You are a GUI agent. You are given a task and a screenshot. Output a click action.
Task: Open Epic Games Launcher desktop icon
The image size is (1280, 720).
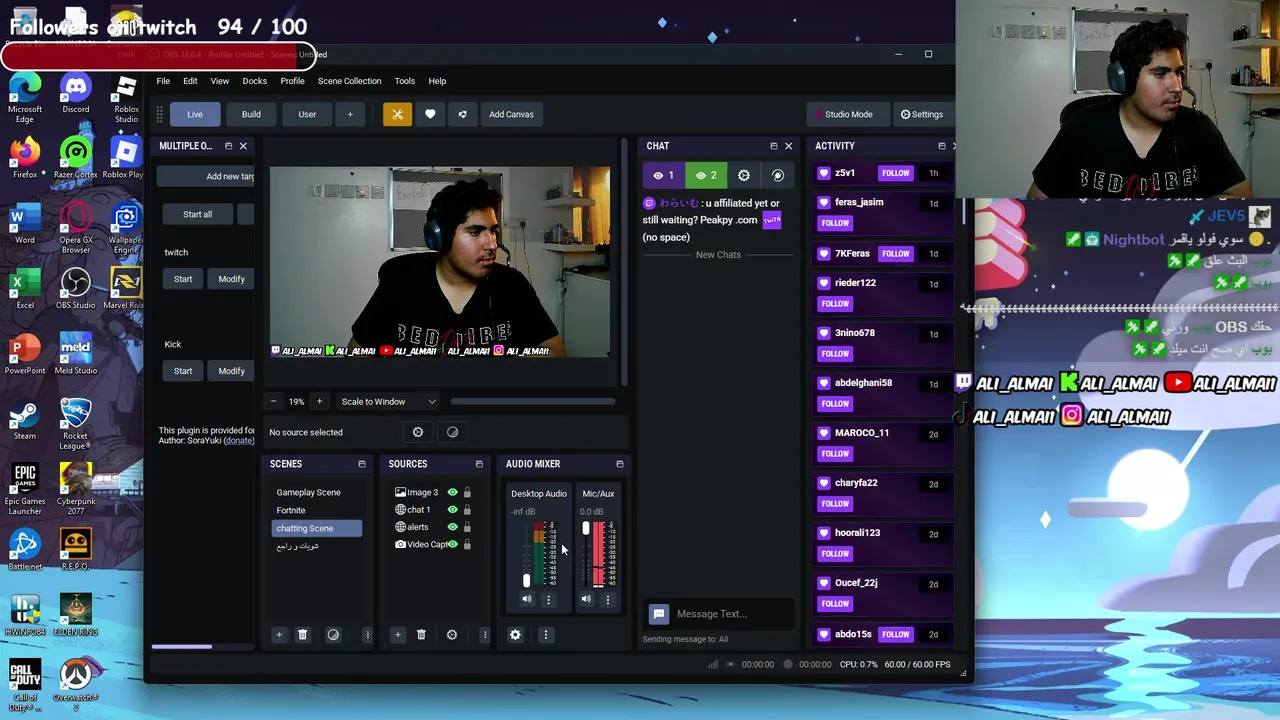25,489
